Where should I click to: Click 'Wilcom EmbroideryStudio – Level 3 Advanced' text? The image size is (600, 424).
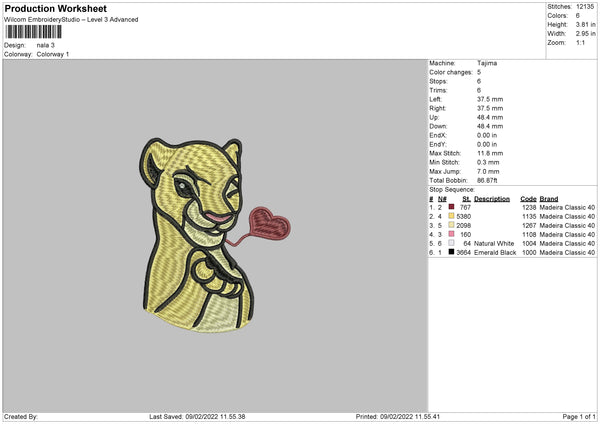(x=71, y=20)
